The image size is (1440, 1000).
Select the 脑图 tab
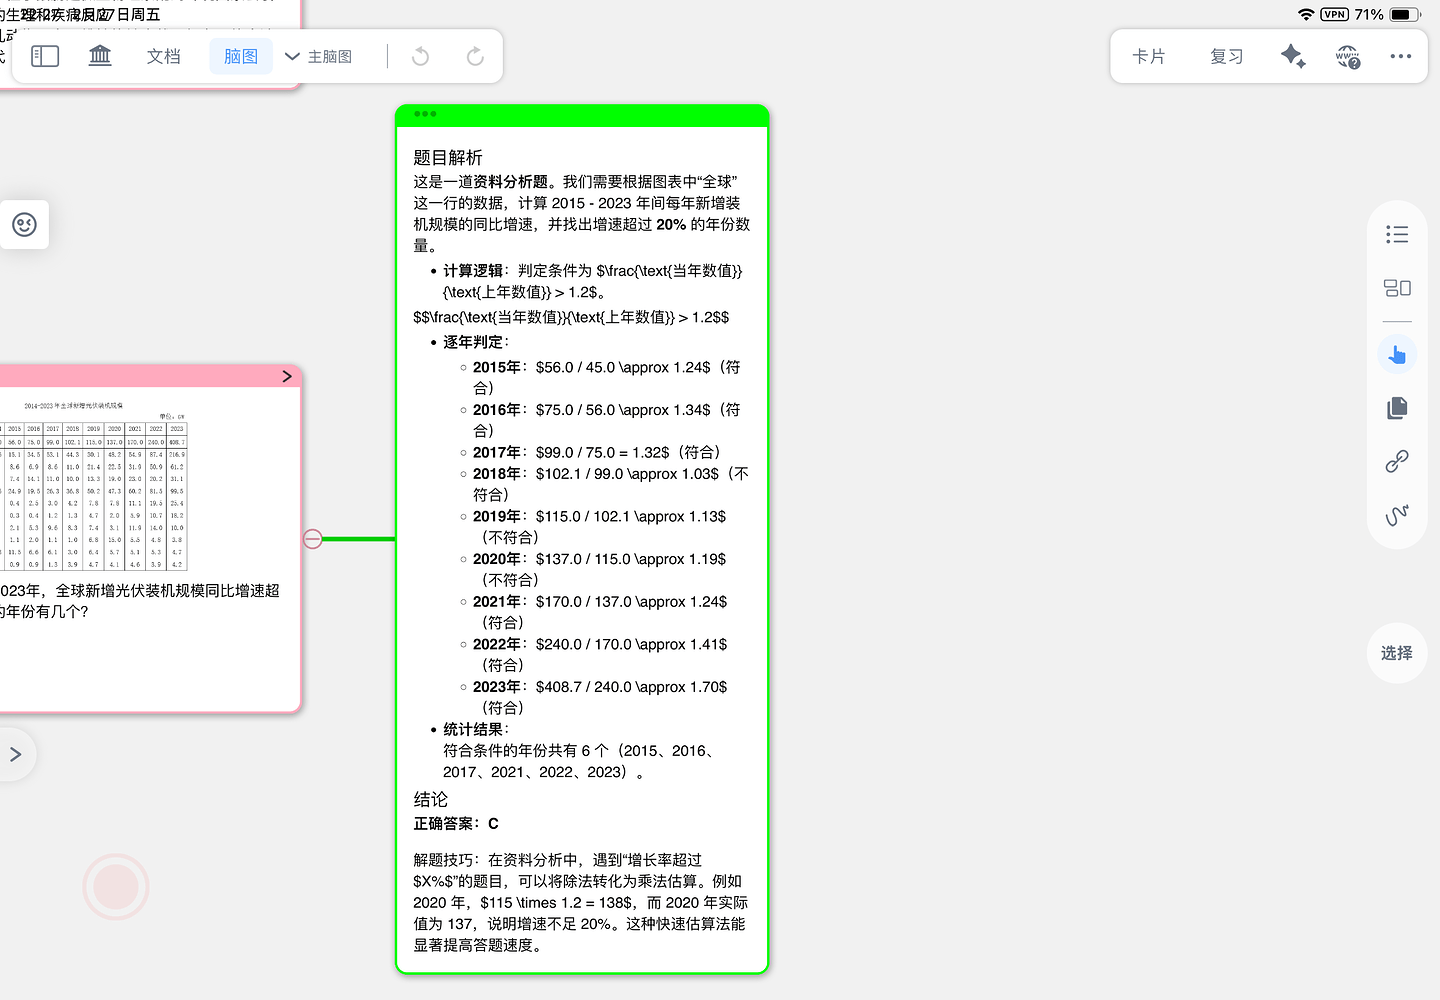coord(241,56)
